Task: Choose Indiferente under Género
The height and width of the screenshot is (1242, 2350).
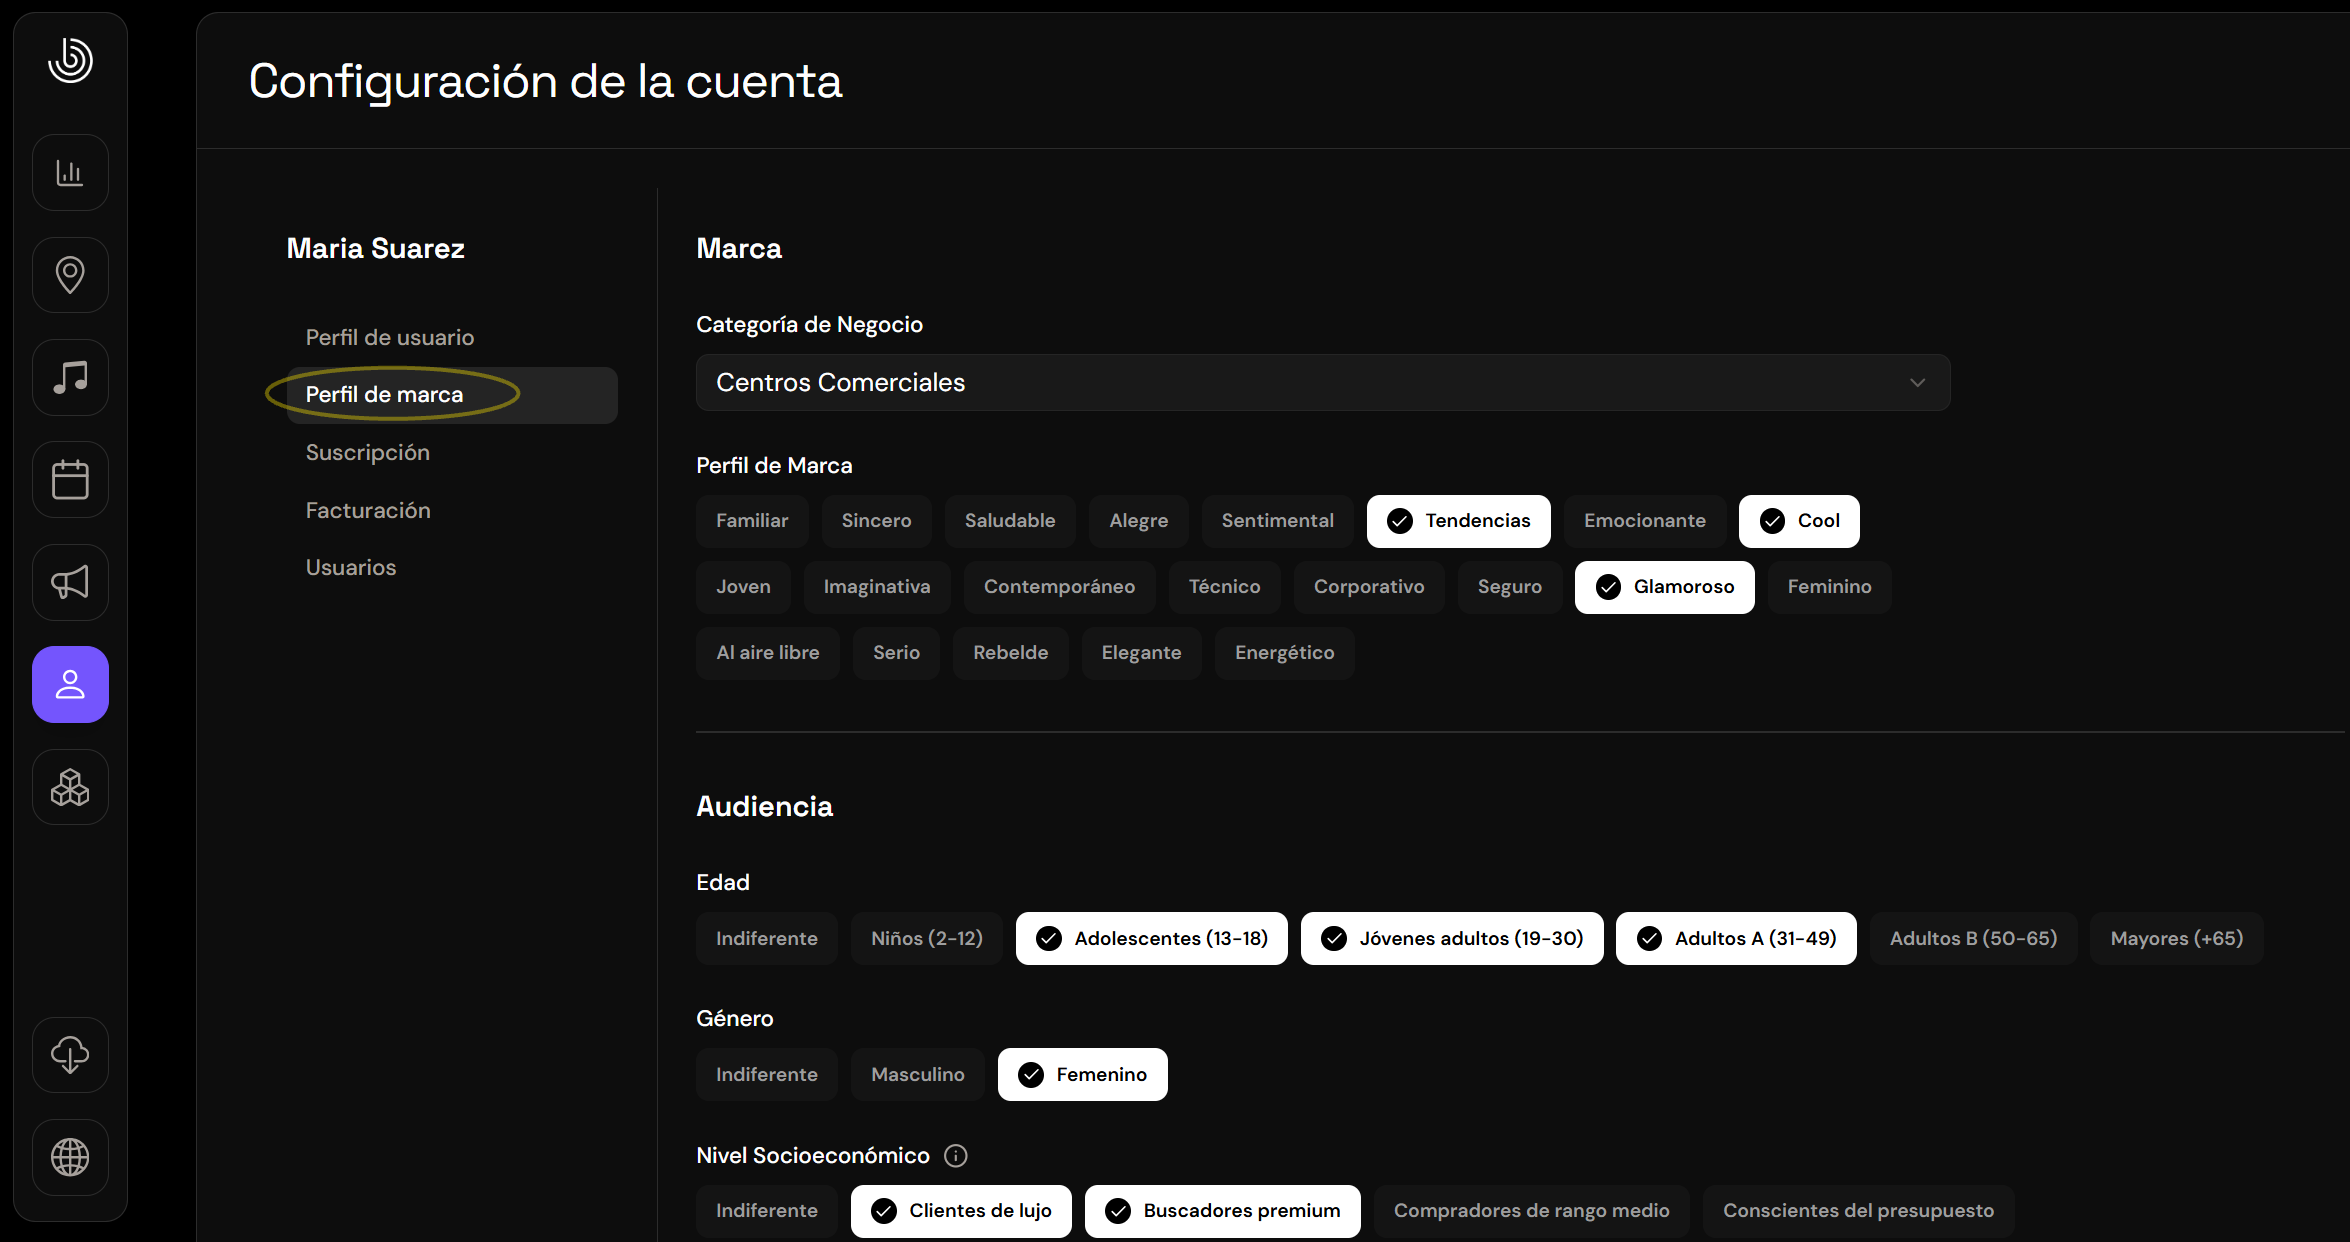Action: click(x=767, y=1075)
